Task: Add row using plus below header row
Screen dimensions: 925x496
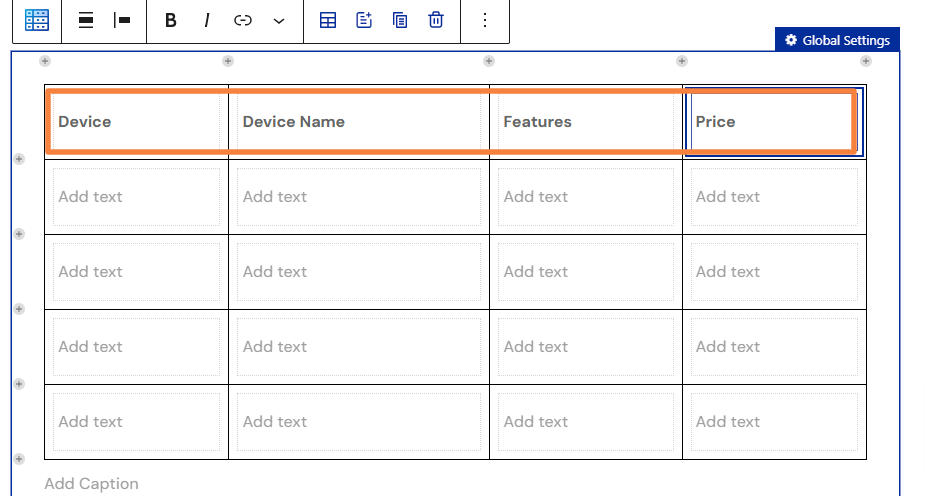Action: [19, 159]
